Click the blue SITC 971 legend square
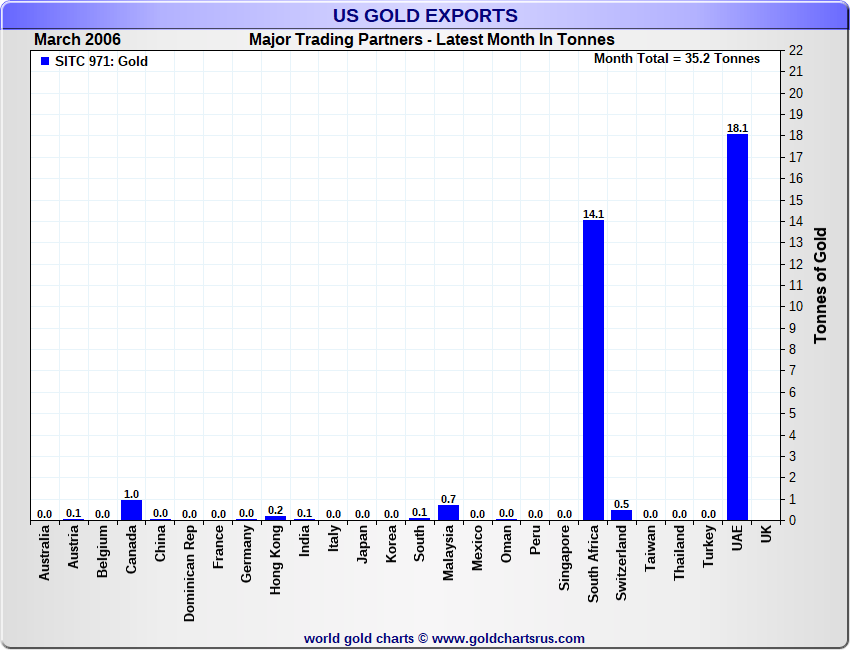Viewport: 850px width, 650px height. [45, 61]
